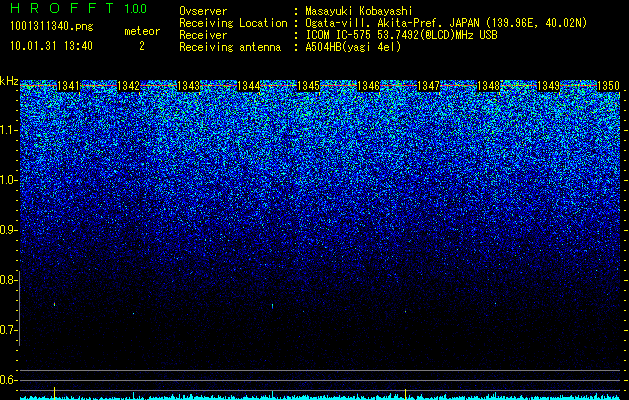Click the HROFFT title text
This screenshot has height=400, width=629.
62,8
